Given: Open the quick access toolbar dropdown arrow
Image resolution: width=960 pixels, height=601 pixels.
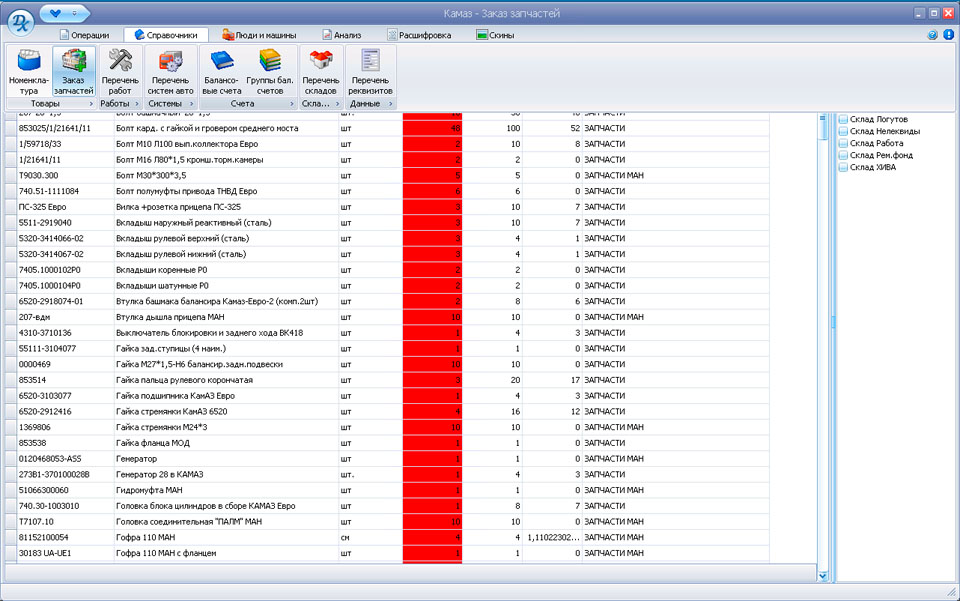Looking at the screenshot, I should (x=75, y=13).
